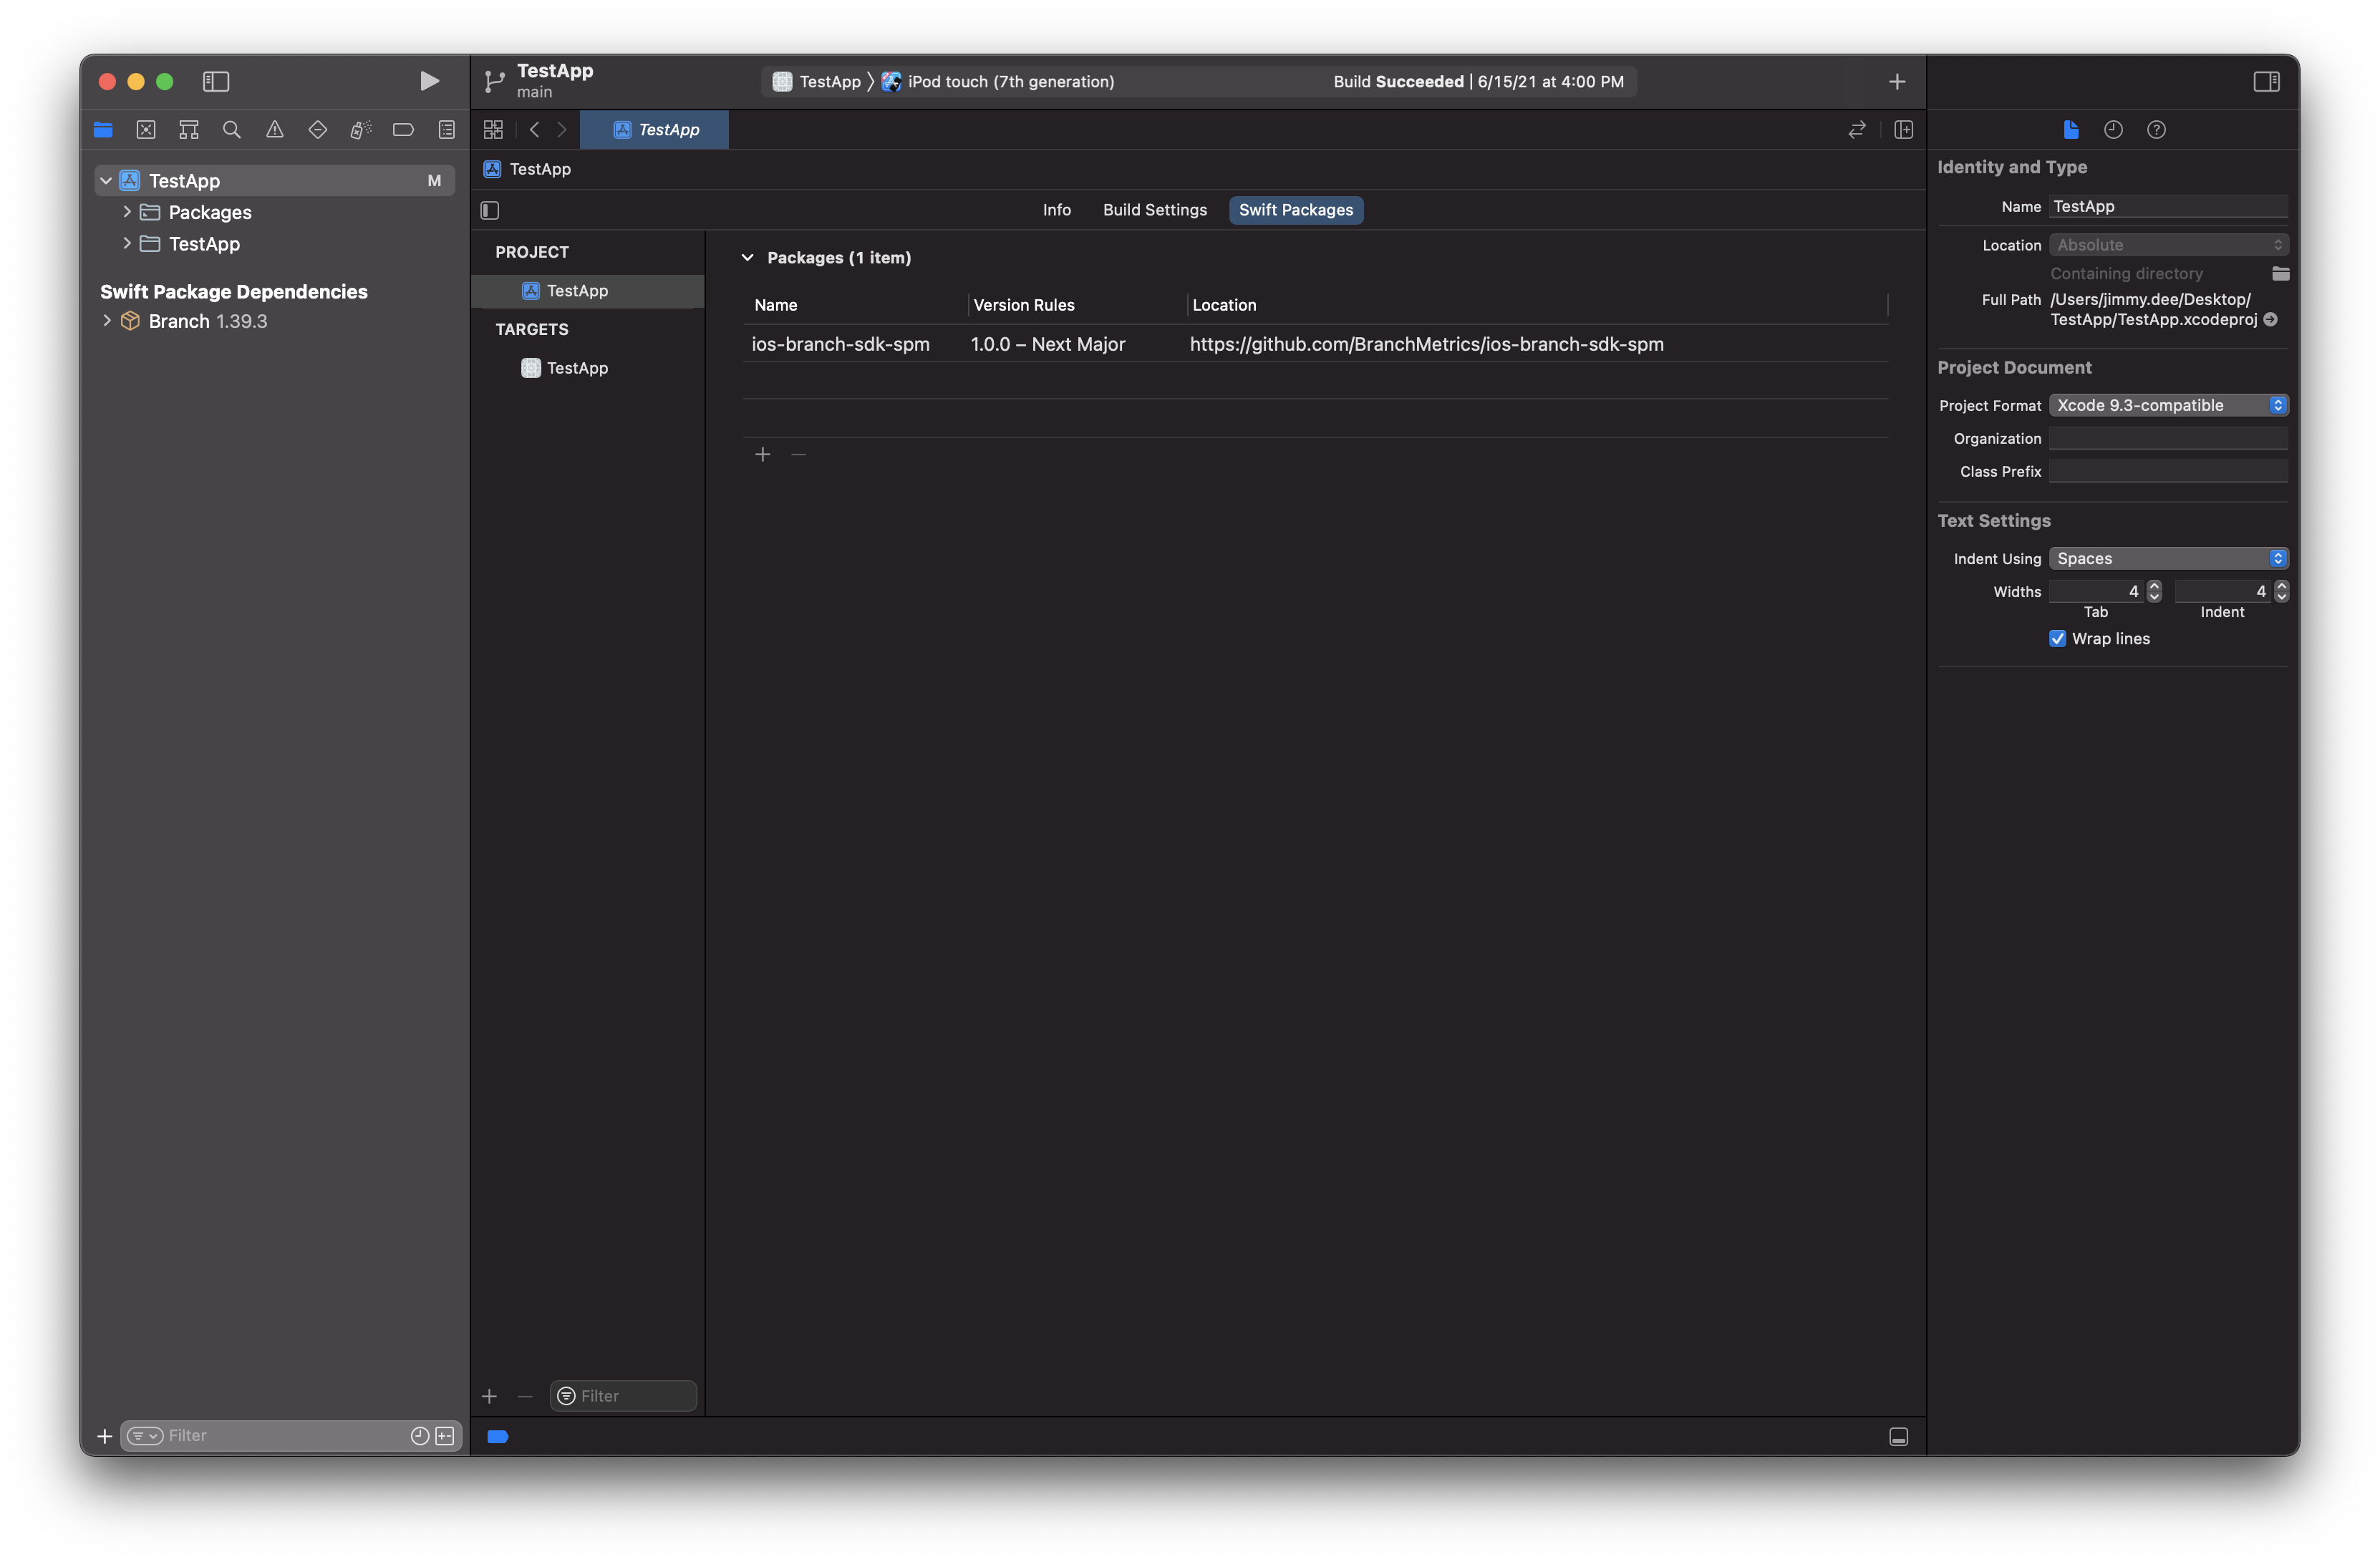Open the Breakpoint navigator

[404, 129]
